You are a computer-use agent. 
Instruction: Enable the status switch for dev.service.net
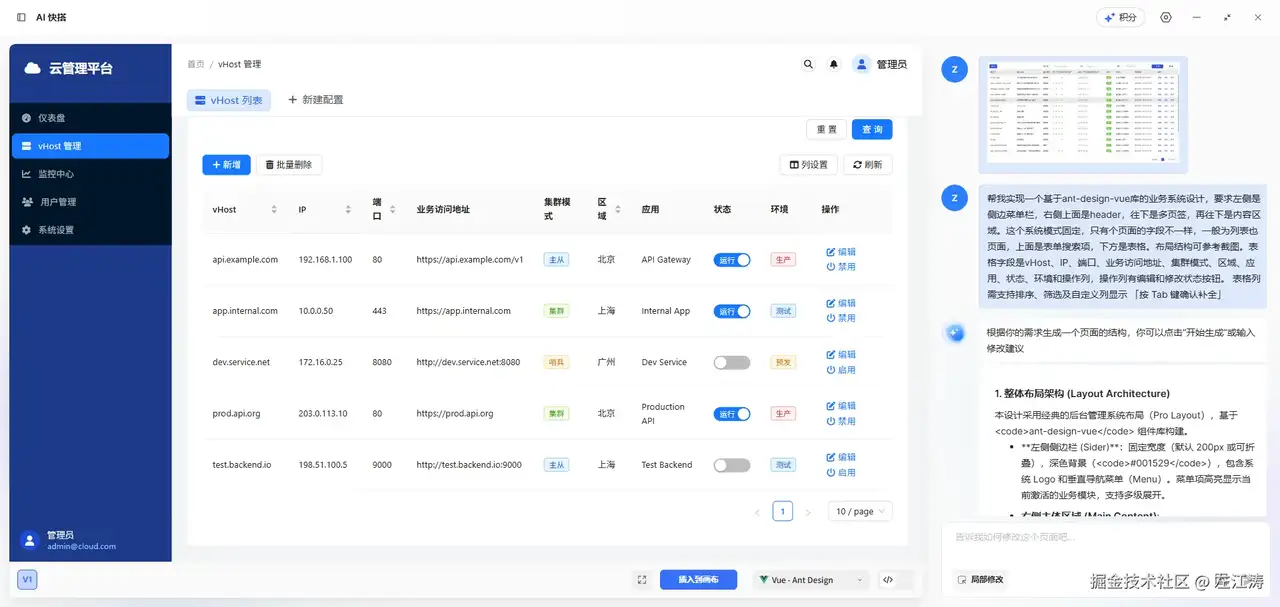tap(732, 362)
